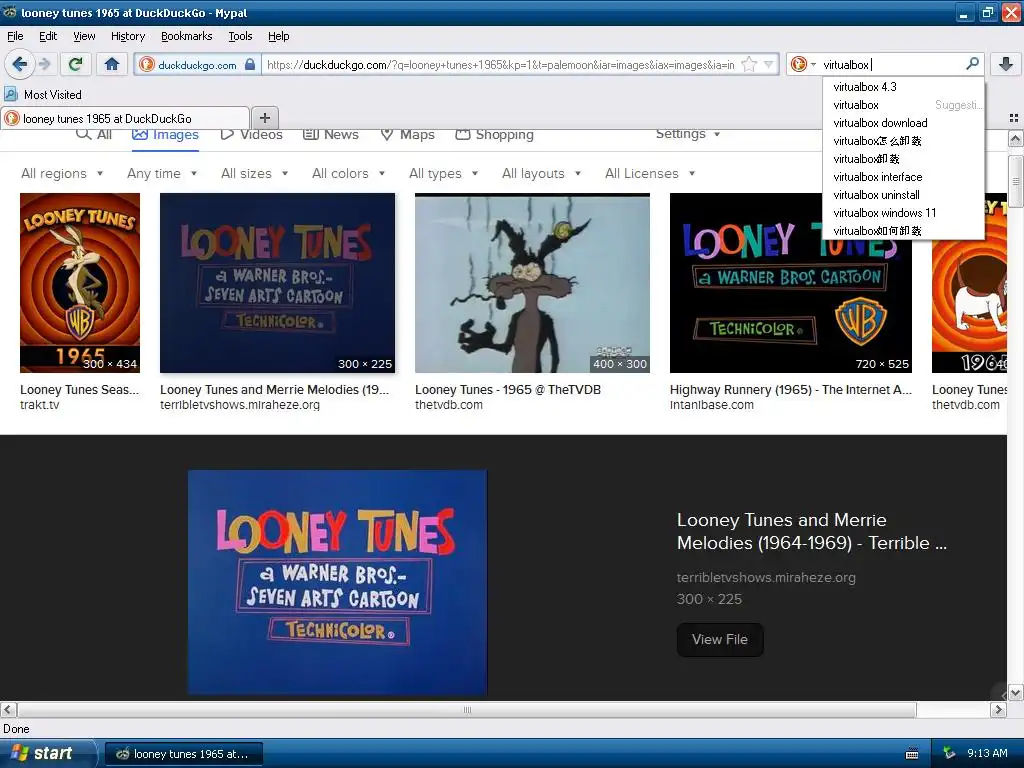
Task: Open the Seven Arts Cartoon 300 × 225 thumbnail
Action: [278, 283]
